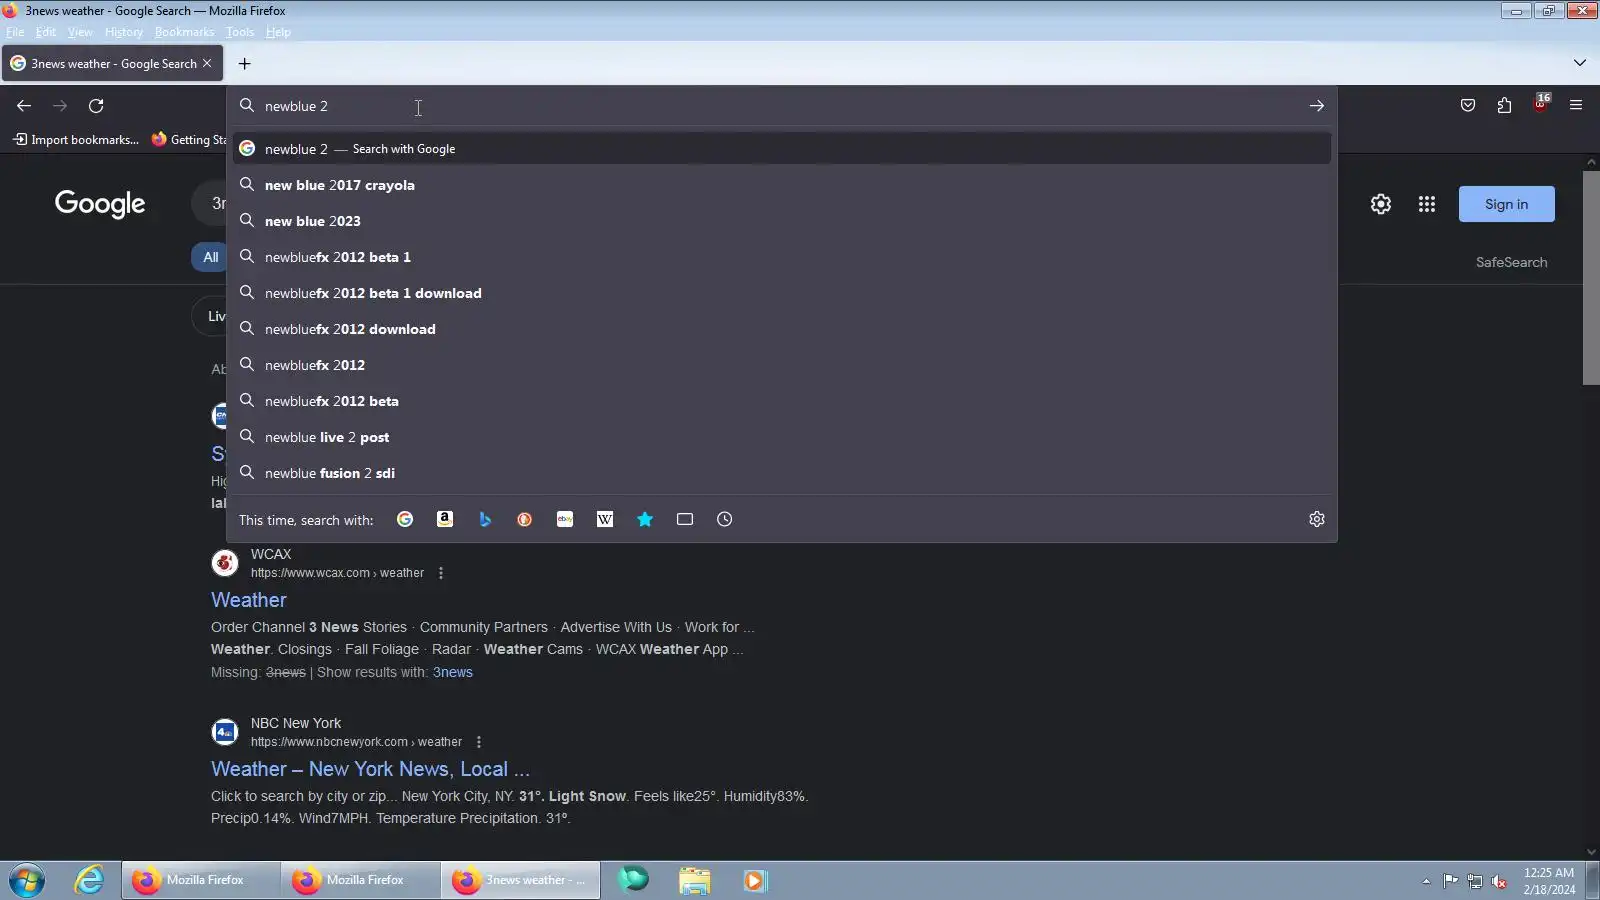The image size is (1600, 900).
Task: Open a new tab with plus button
Action: click(x=244, y=64)
